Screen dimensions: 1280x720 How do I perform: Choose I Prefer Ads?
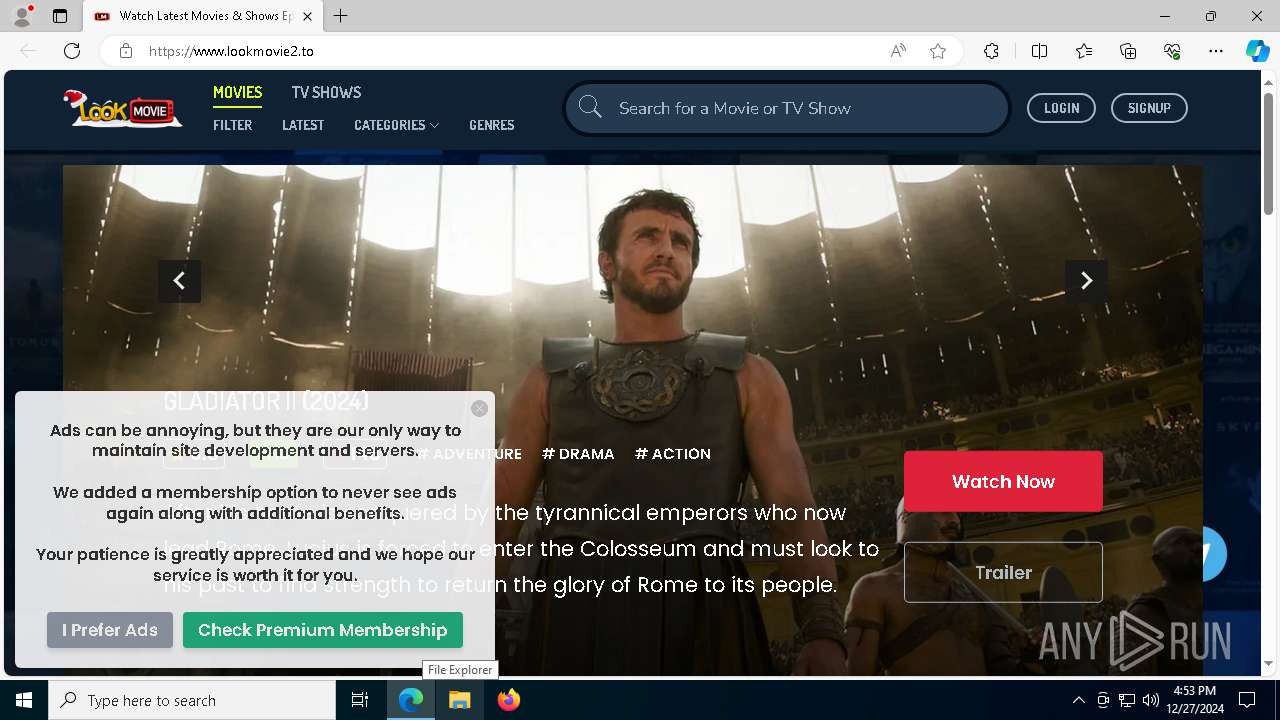click(110, 630)
